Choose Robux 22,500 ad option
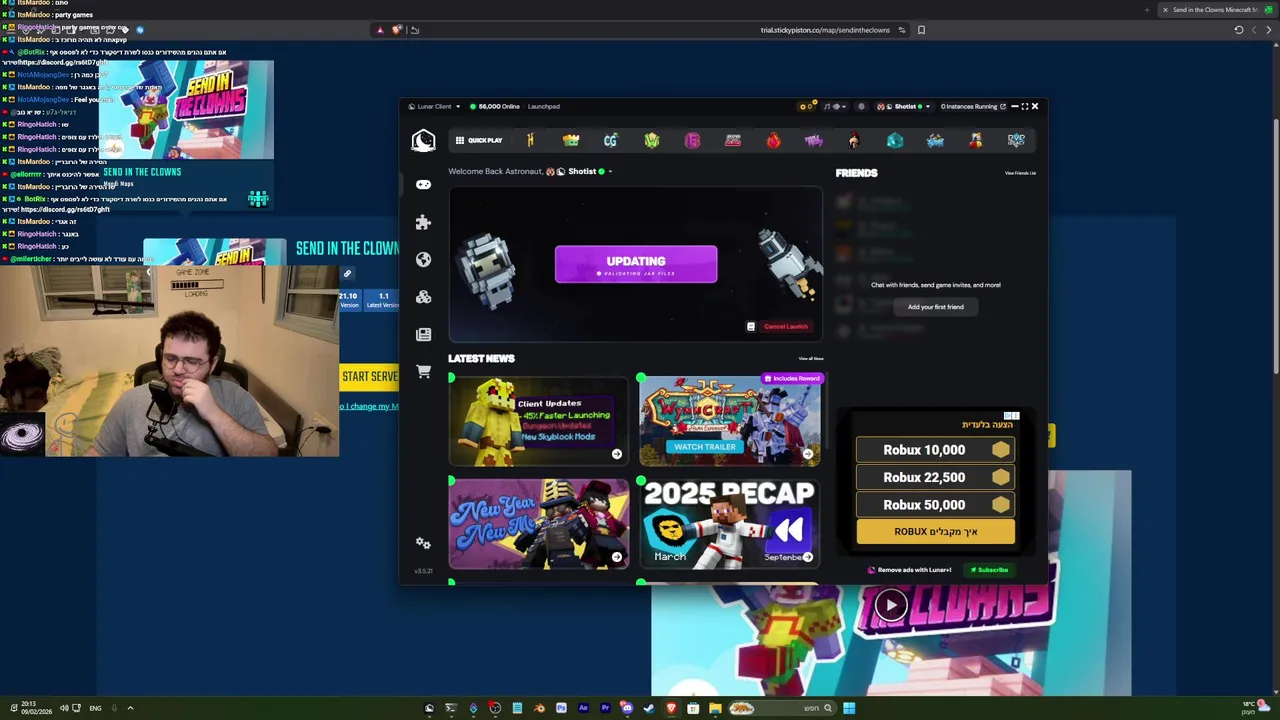The width and height of the screenshot is (1280, 720). [936, 478]
